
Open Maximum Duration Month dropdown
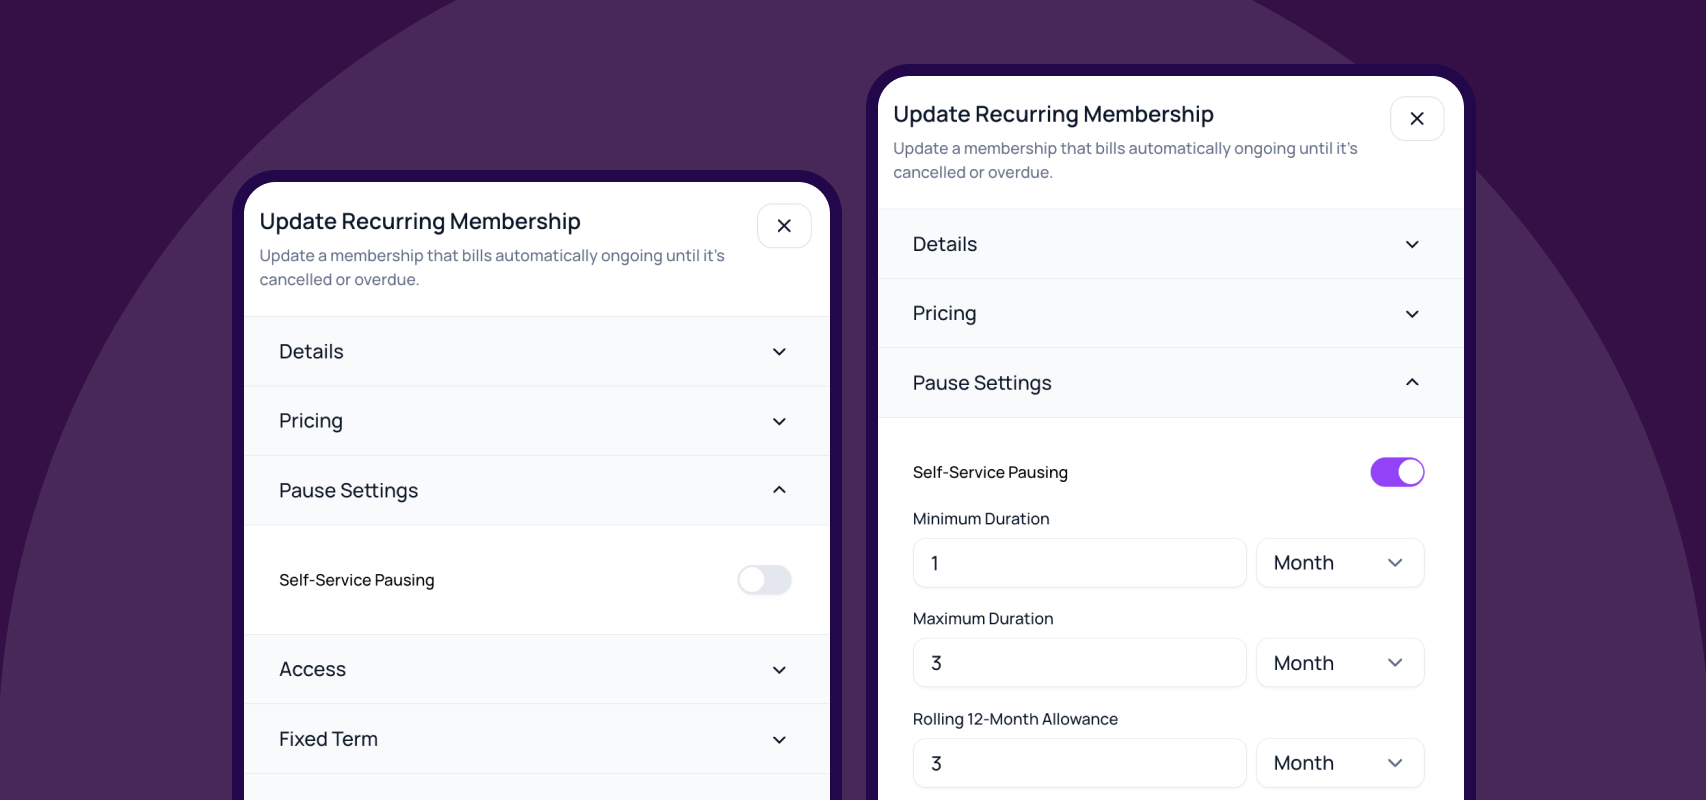pos(1340,663)
